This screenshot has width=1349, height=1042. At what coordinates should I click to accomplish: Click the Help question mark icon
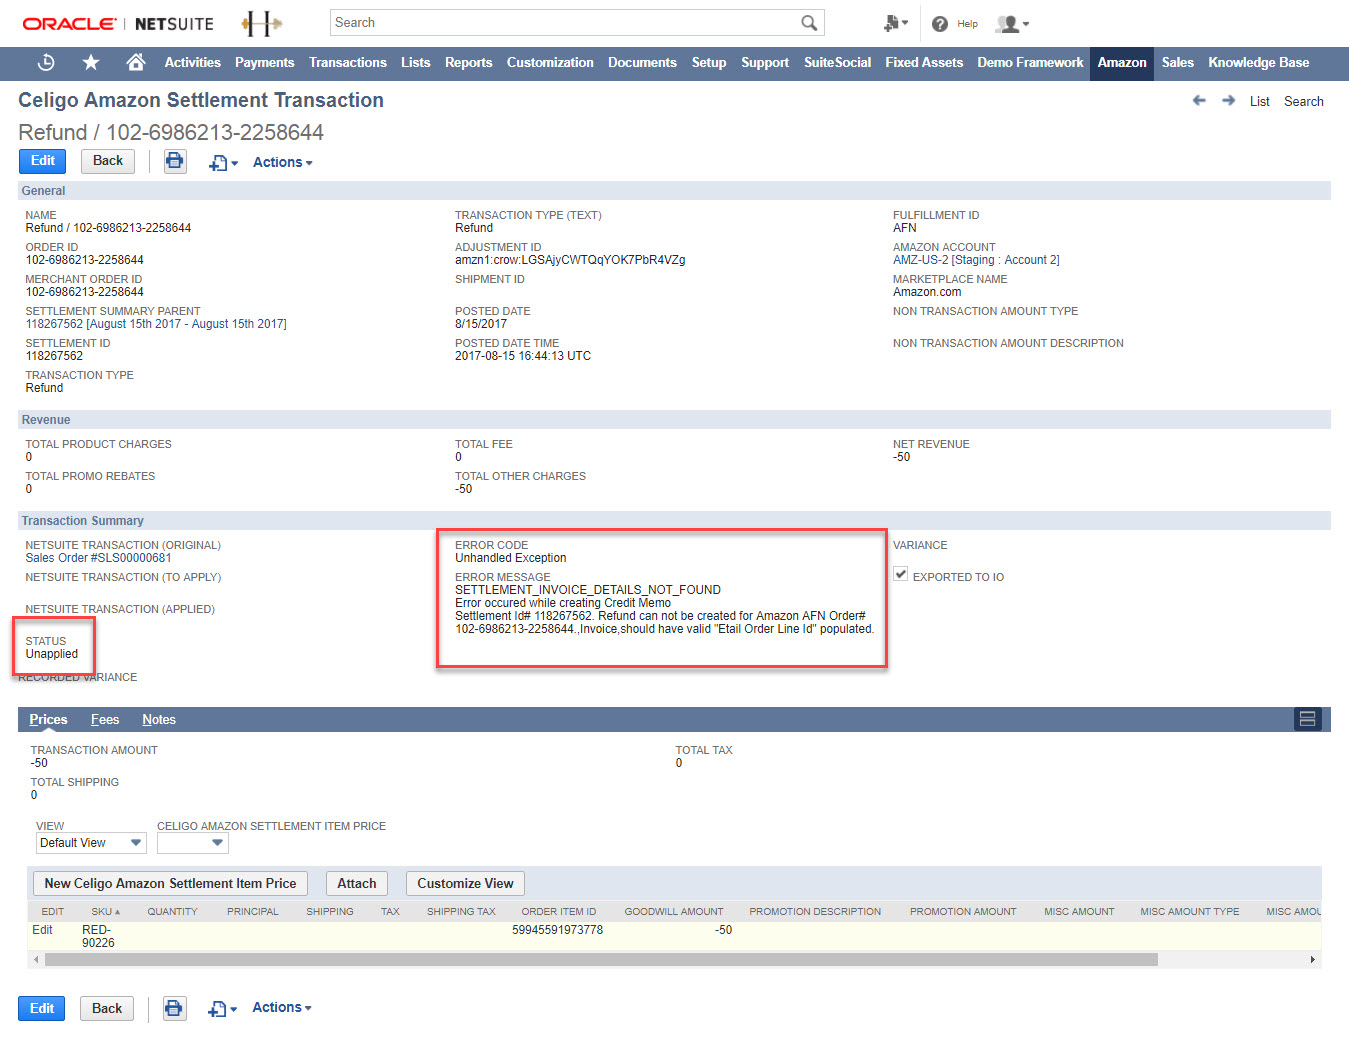(940, 24)
